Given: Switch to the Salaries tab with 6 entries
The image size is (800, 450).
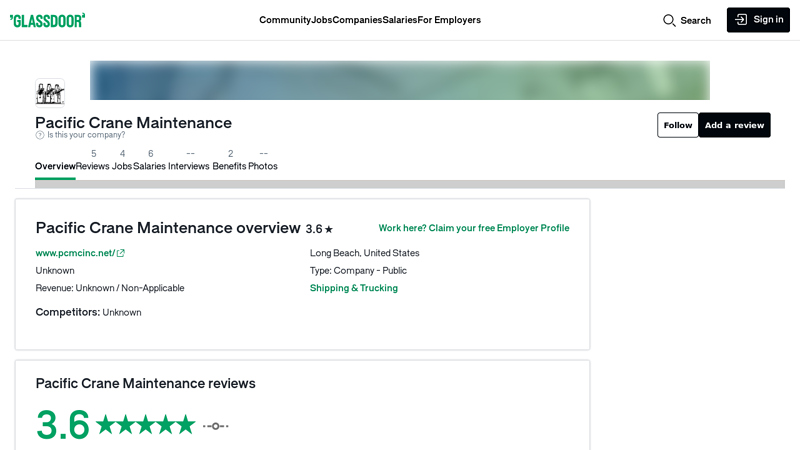Looking at the screenshot, I should 149,161.
